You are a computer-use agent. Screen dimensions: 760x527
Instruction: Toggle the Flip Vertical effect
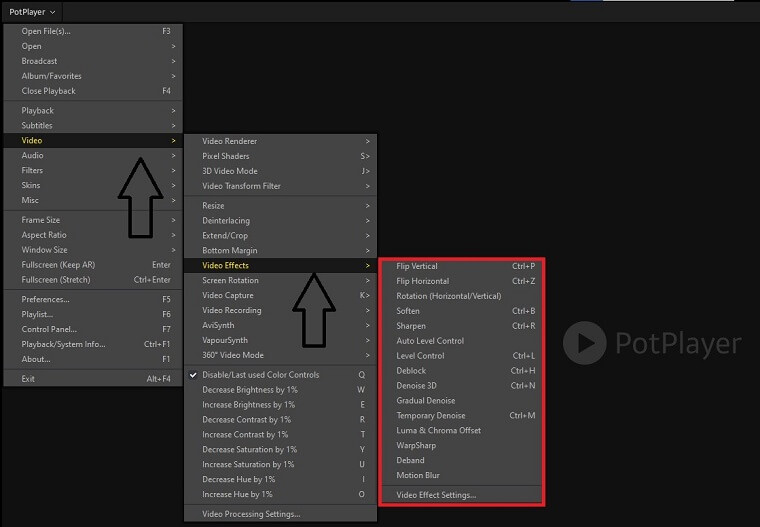click(x=462, y=266)
